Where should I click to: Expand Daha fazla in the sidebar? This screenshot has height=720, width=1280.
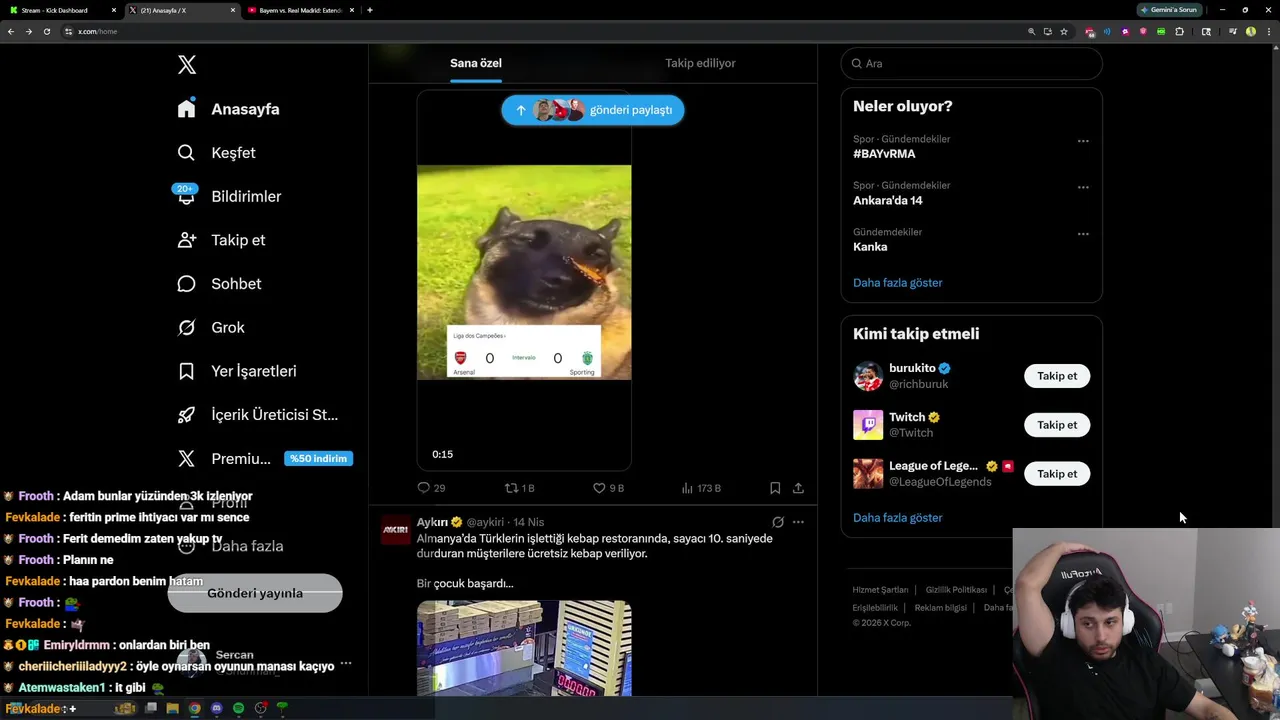click(231, 546)
